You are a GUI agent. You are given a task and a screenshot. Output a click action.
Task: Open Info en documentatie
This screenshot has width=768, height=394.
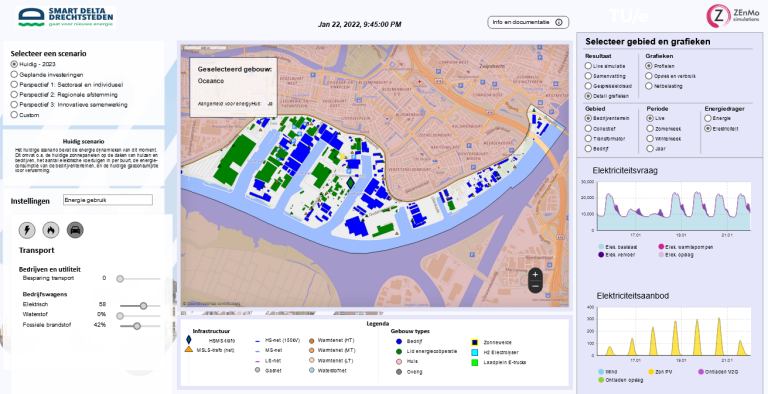click(528, 23)
